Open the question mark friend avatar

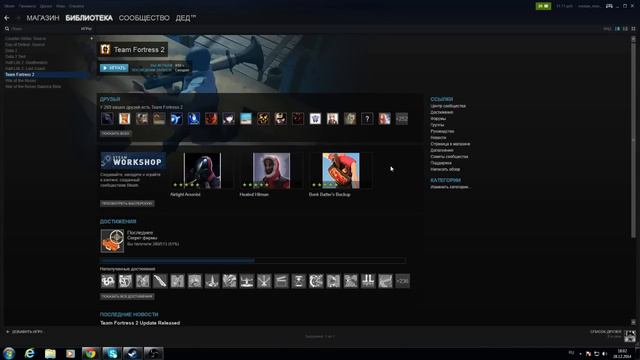(367, 119)
